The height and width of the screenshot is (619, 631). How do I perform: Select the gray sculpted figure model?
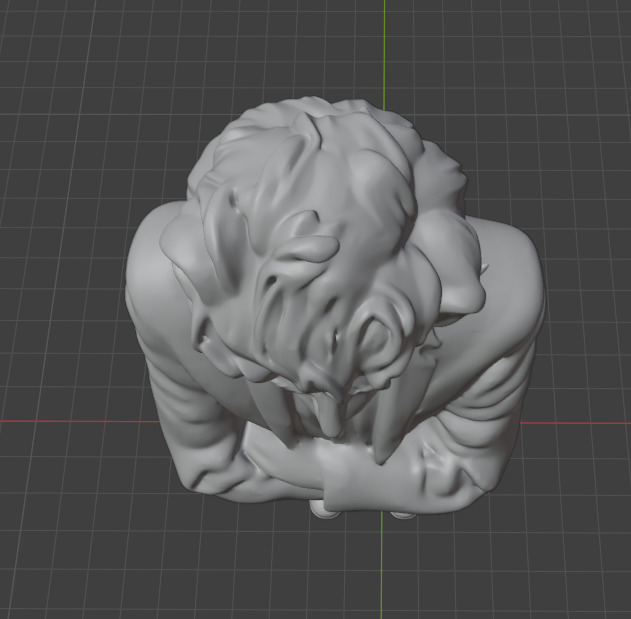pos(335,308)
